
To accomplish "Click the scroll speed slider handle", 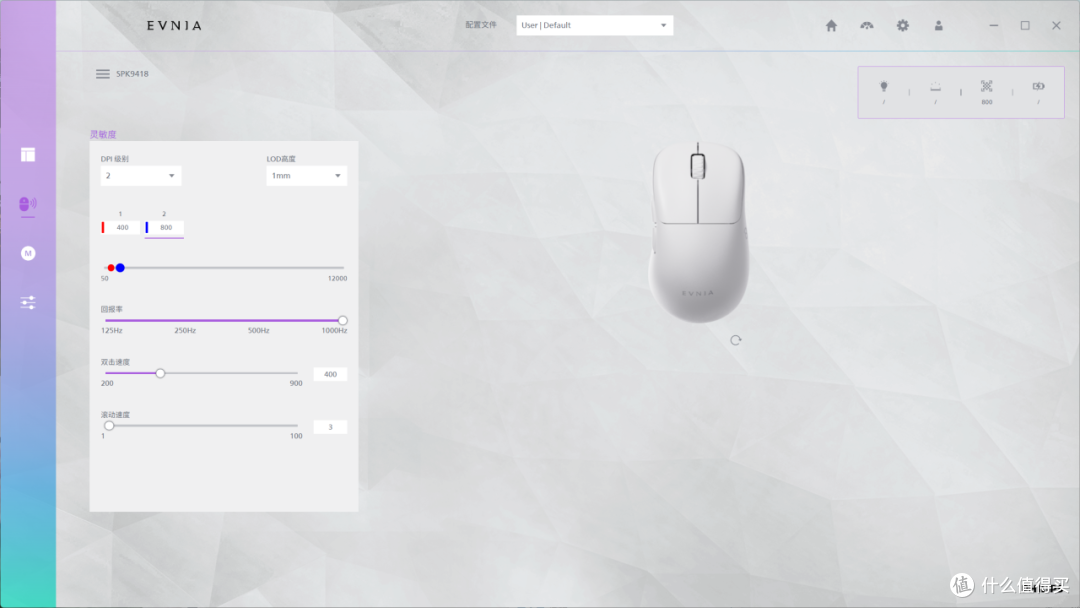I will point(109,426).
